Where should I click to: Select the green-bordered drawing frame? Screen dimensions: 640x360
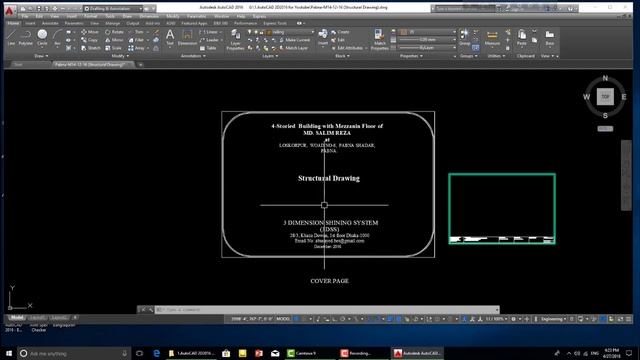[x=502, y=209]
